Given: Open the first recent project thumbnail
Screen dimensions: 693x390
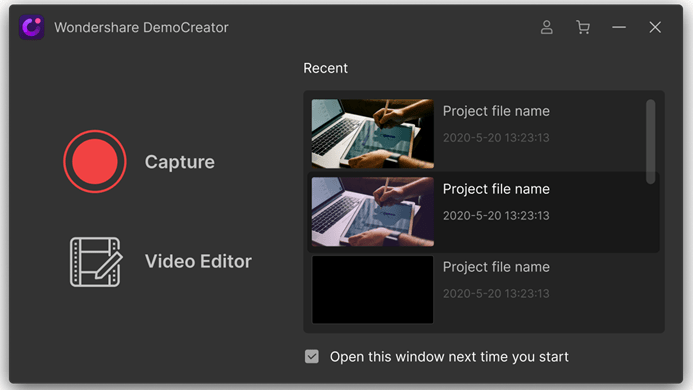Looking at the screenshot, I should pos(373,134).
